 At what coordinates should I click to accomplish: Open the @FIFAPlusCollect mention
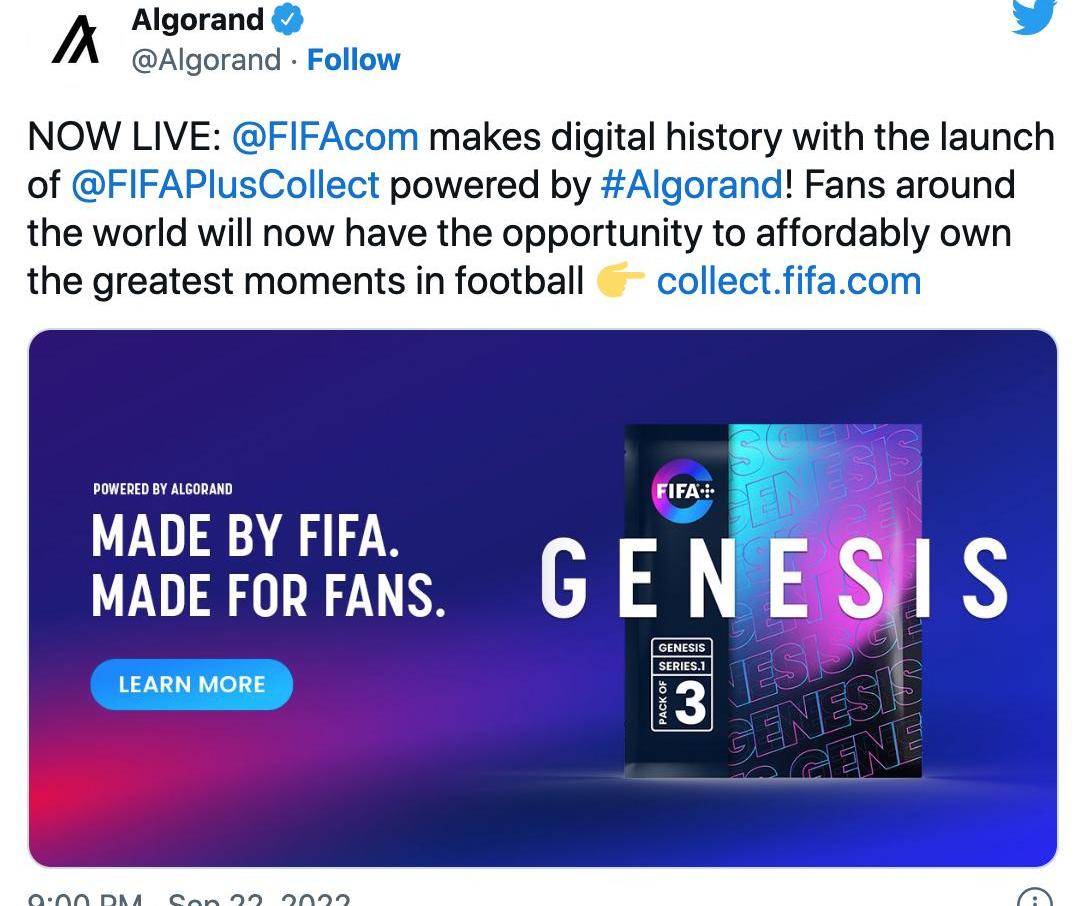[225, 185]
